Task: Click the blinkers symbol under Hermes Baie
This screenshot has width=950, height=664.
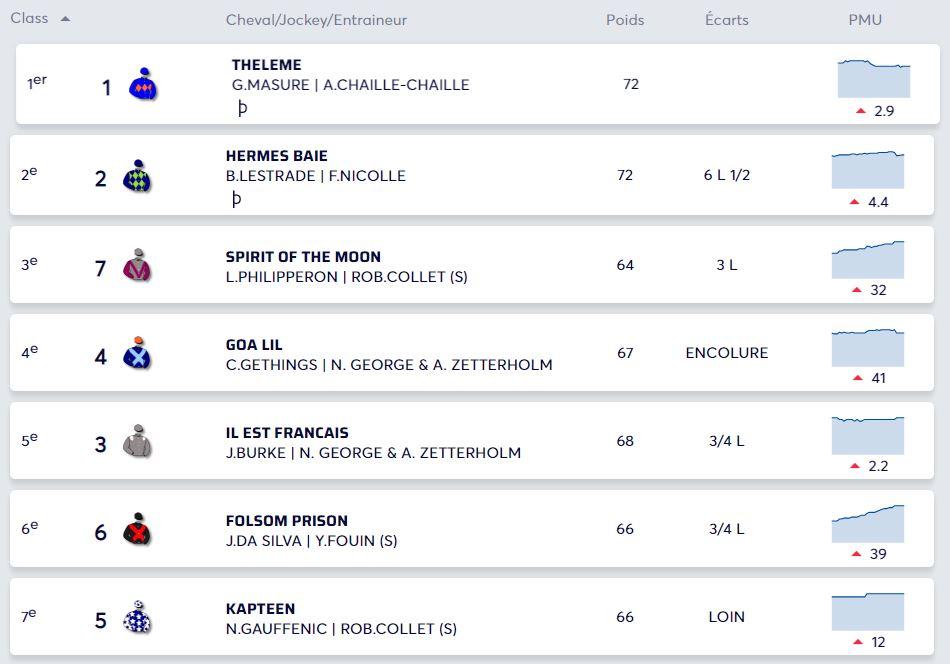Action: 236,199
